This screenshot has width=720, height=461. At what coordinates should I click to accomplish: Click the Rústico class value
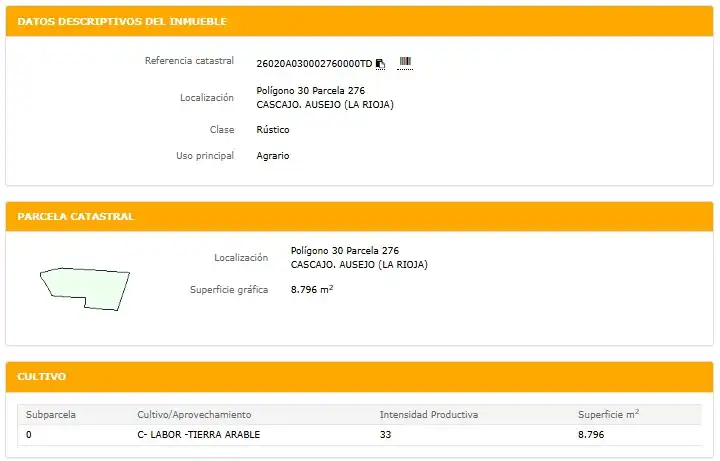click(273, 130)
